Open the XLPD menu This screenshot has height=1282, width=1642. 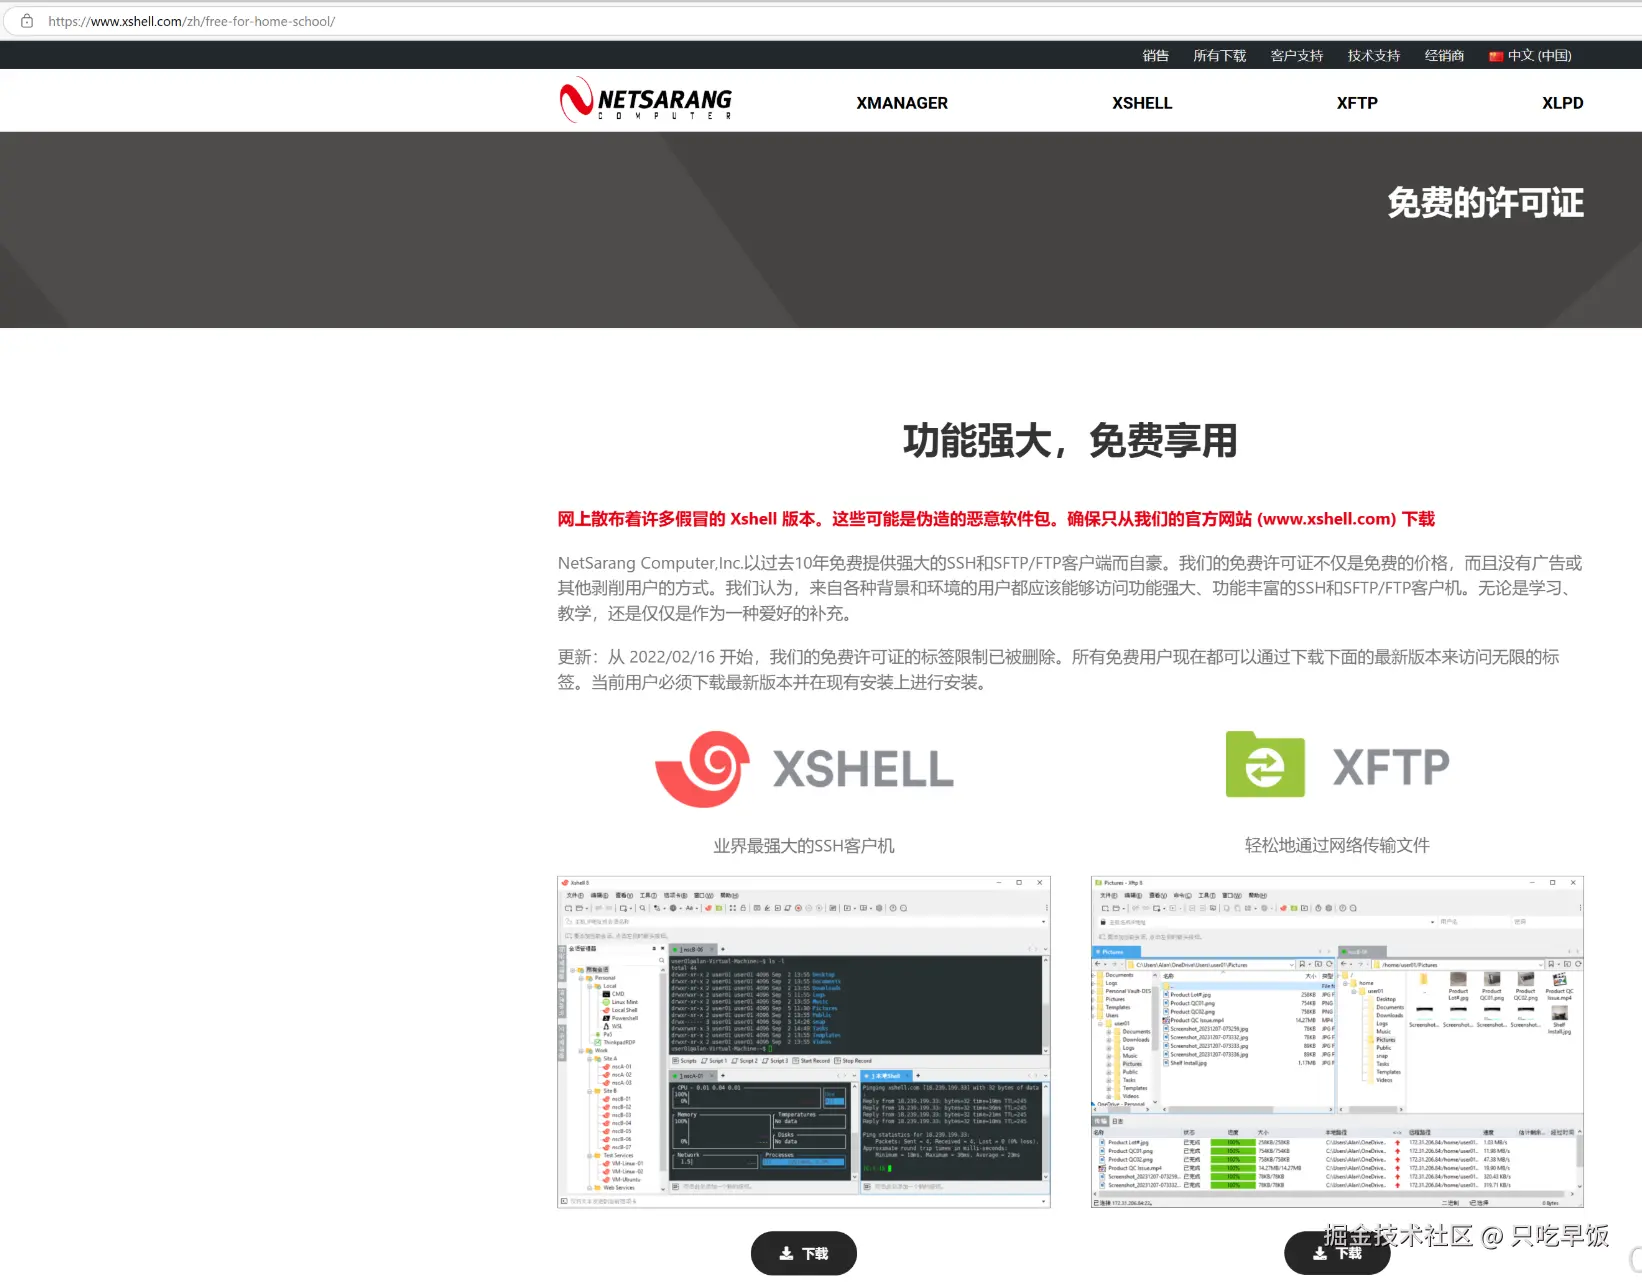[x=1562, y=103]
